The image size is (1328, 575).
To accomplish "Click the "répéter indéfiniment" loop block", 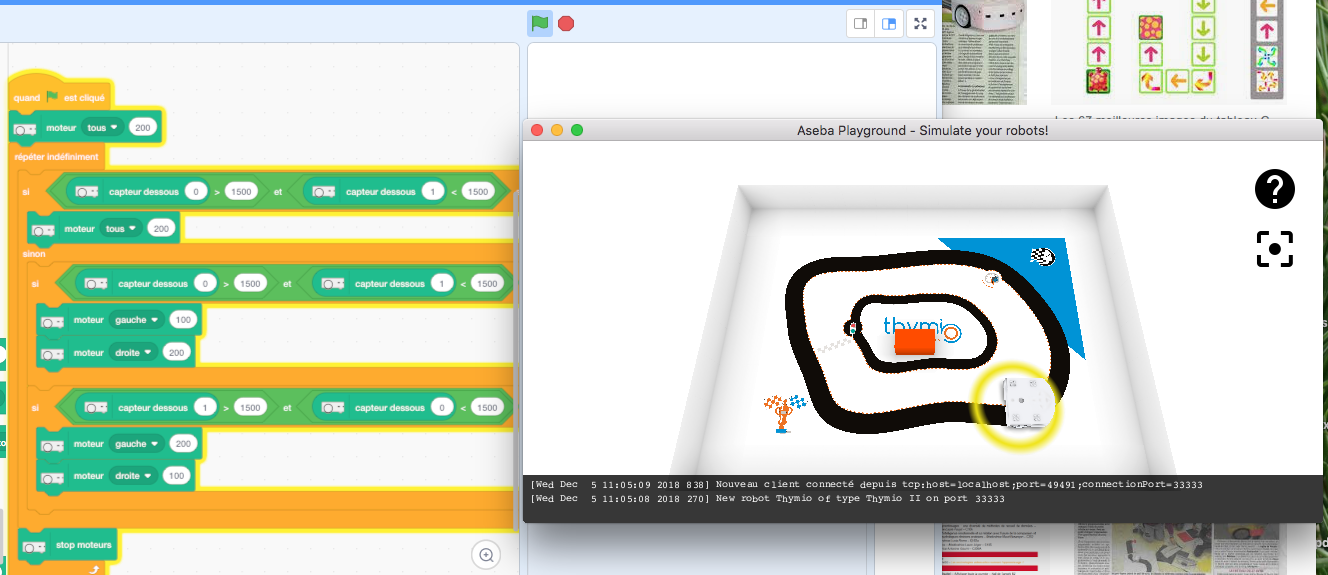I will 57,157.
